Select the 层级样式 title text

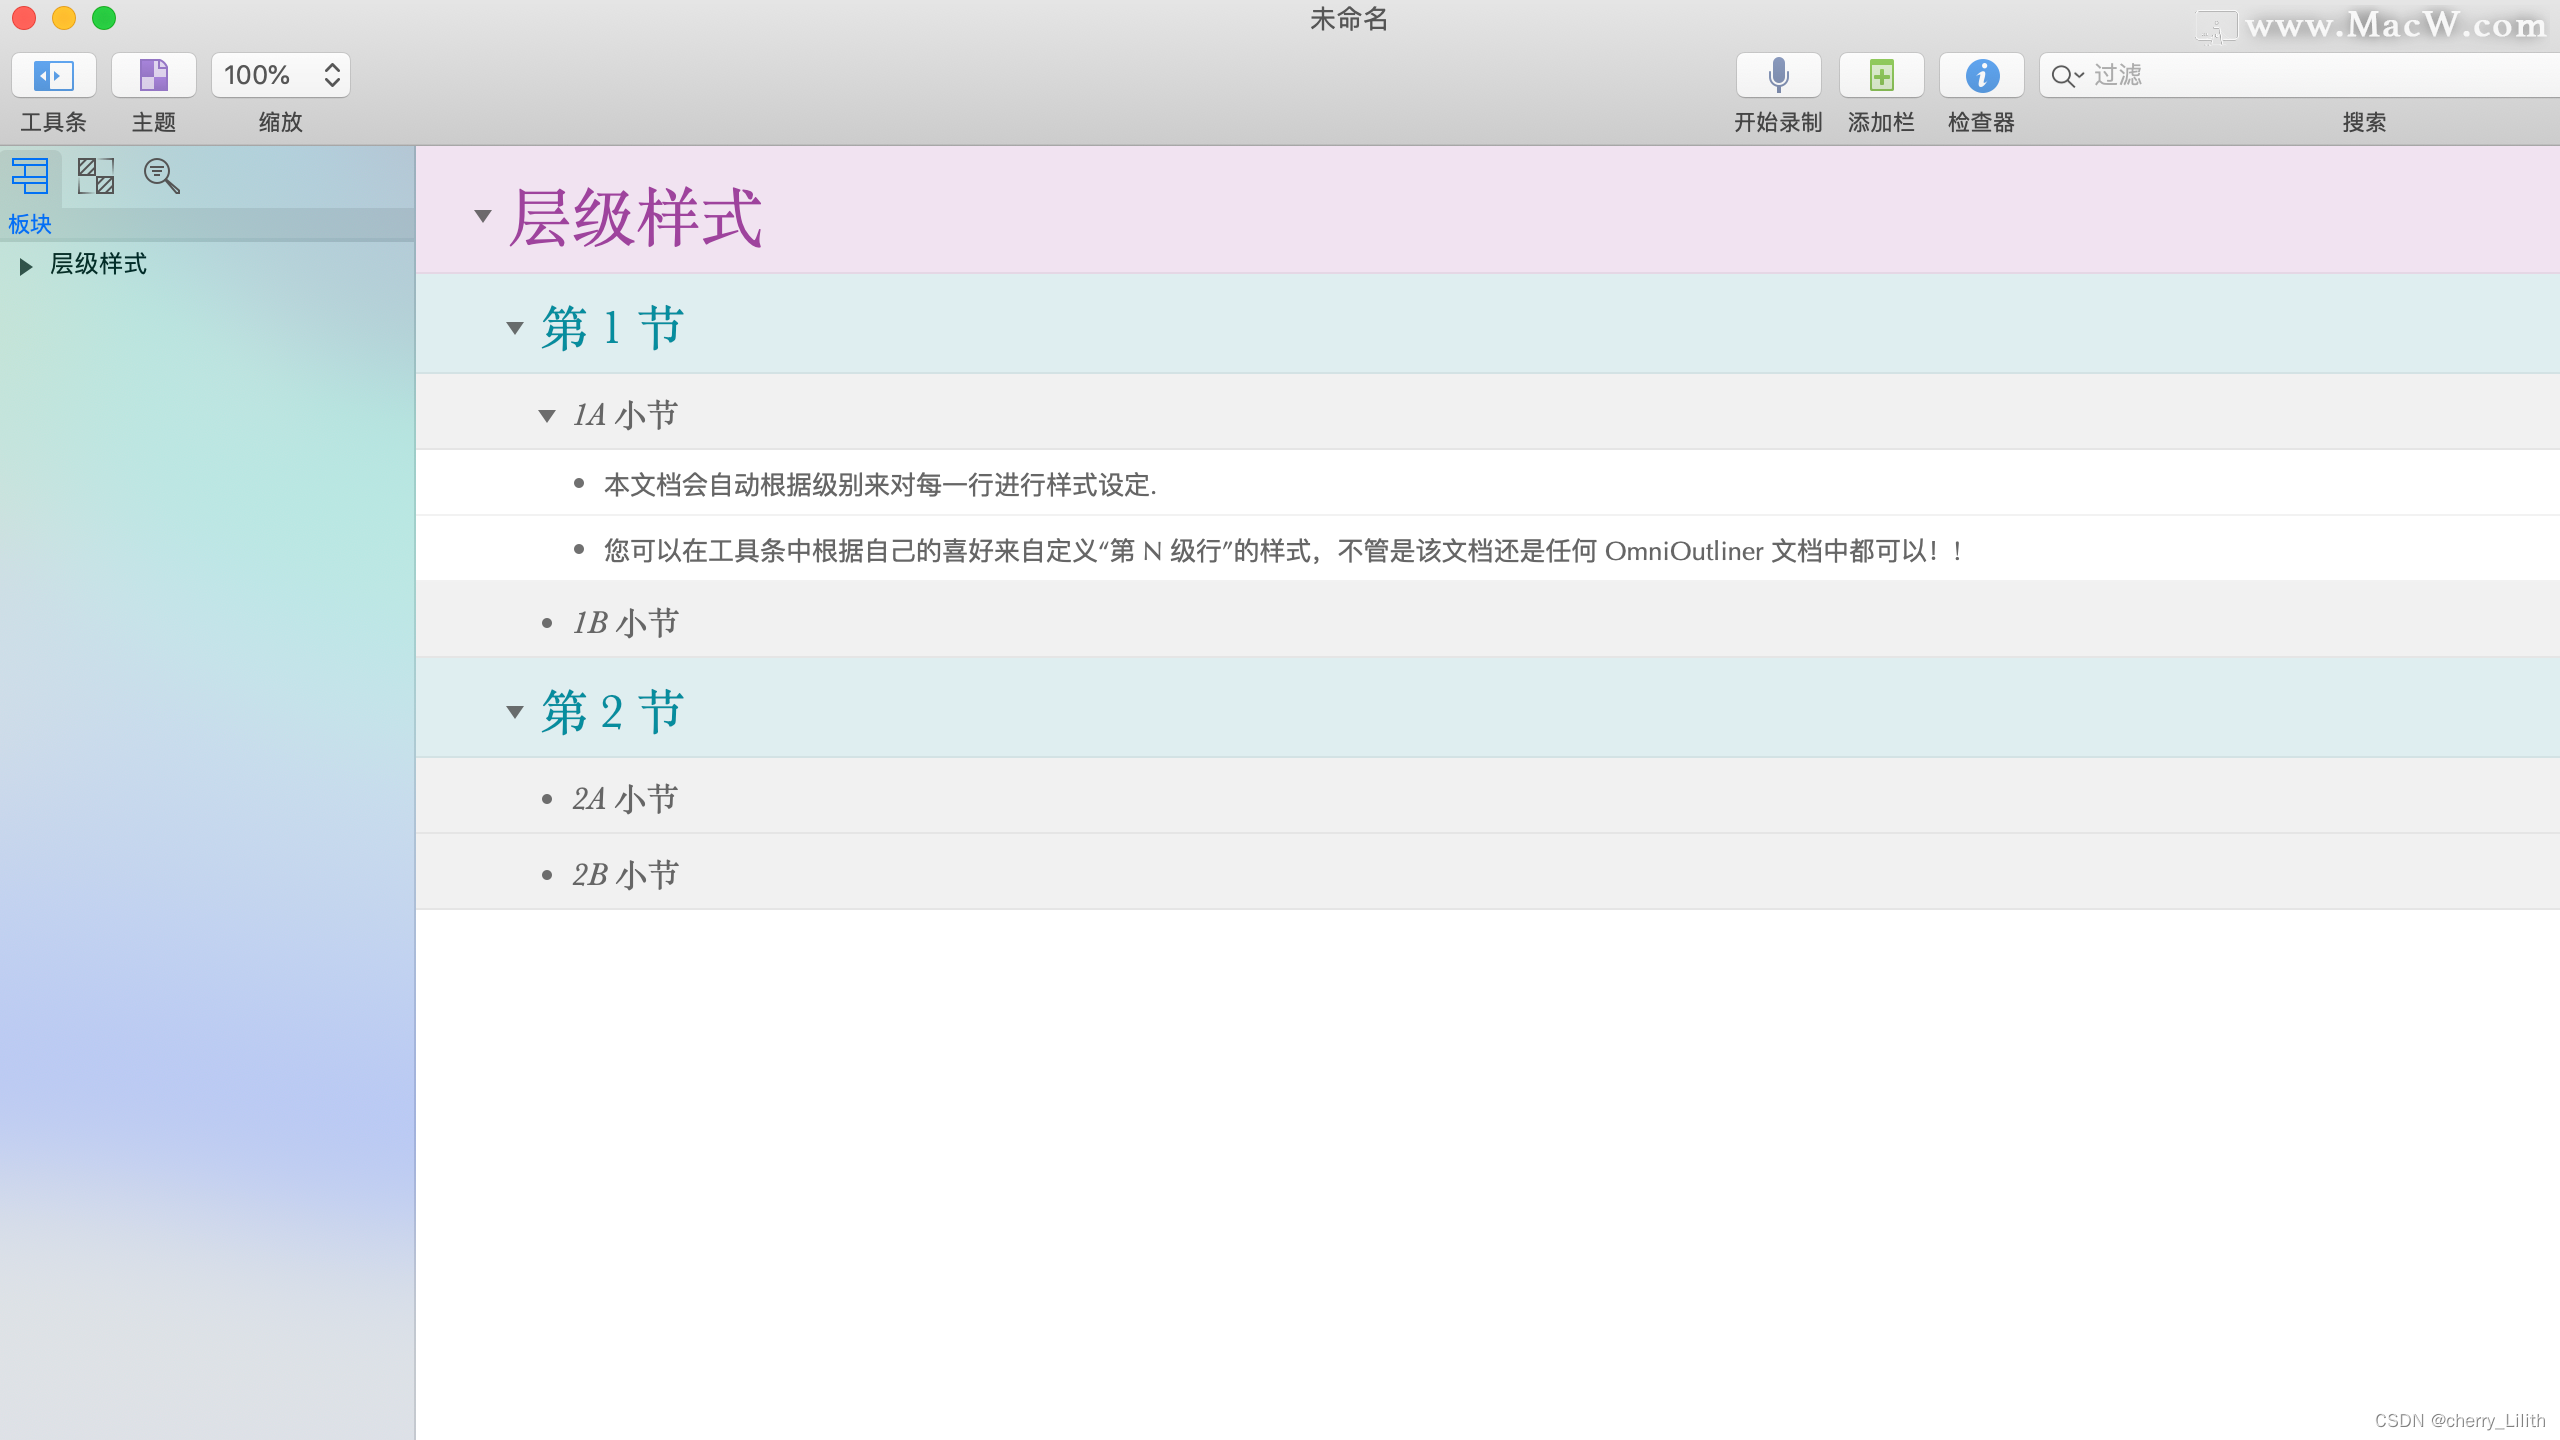point(635,217)
